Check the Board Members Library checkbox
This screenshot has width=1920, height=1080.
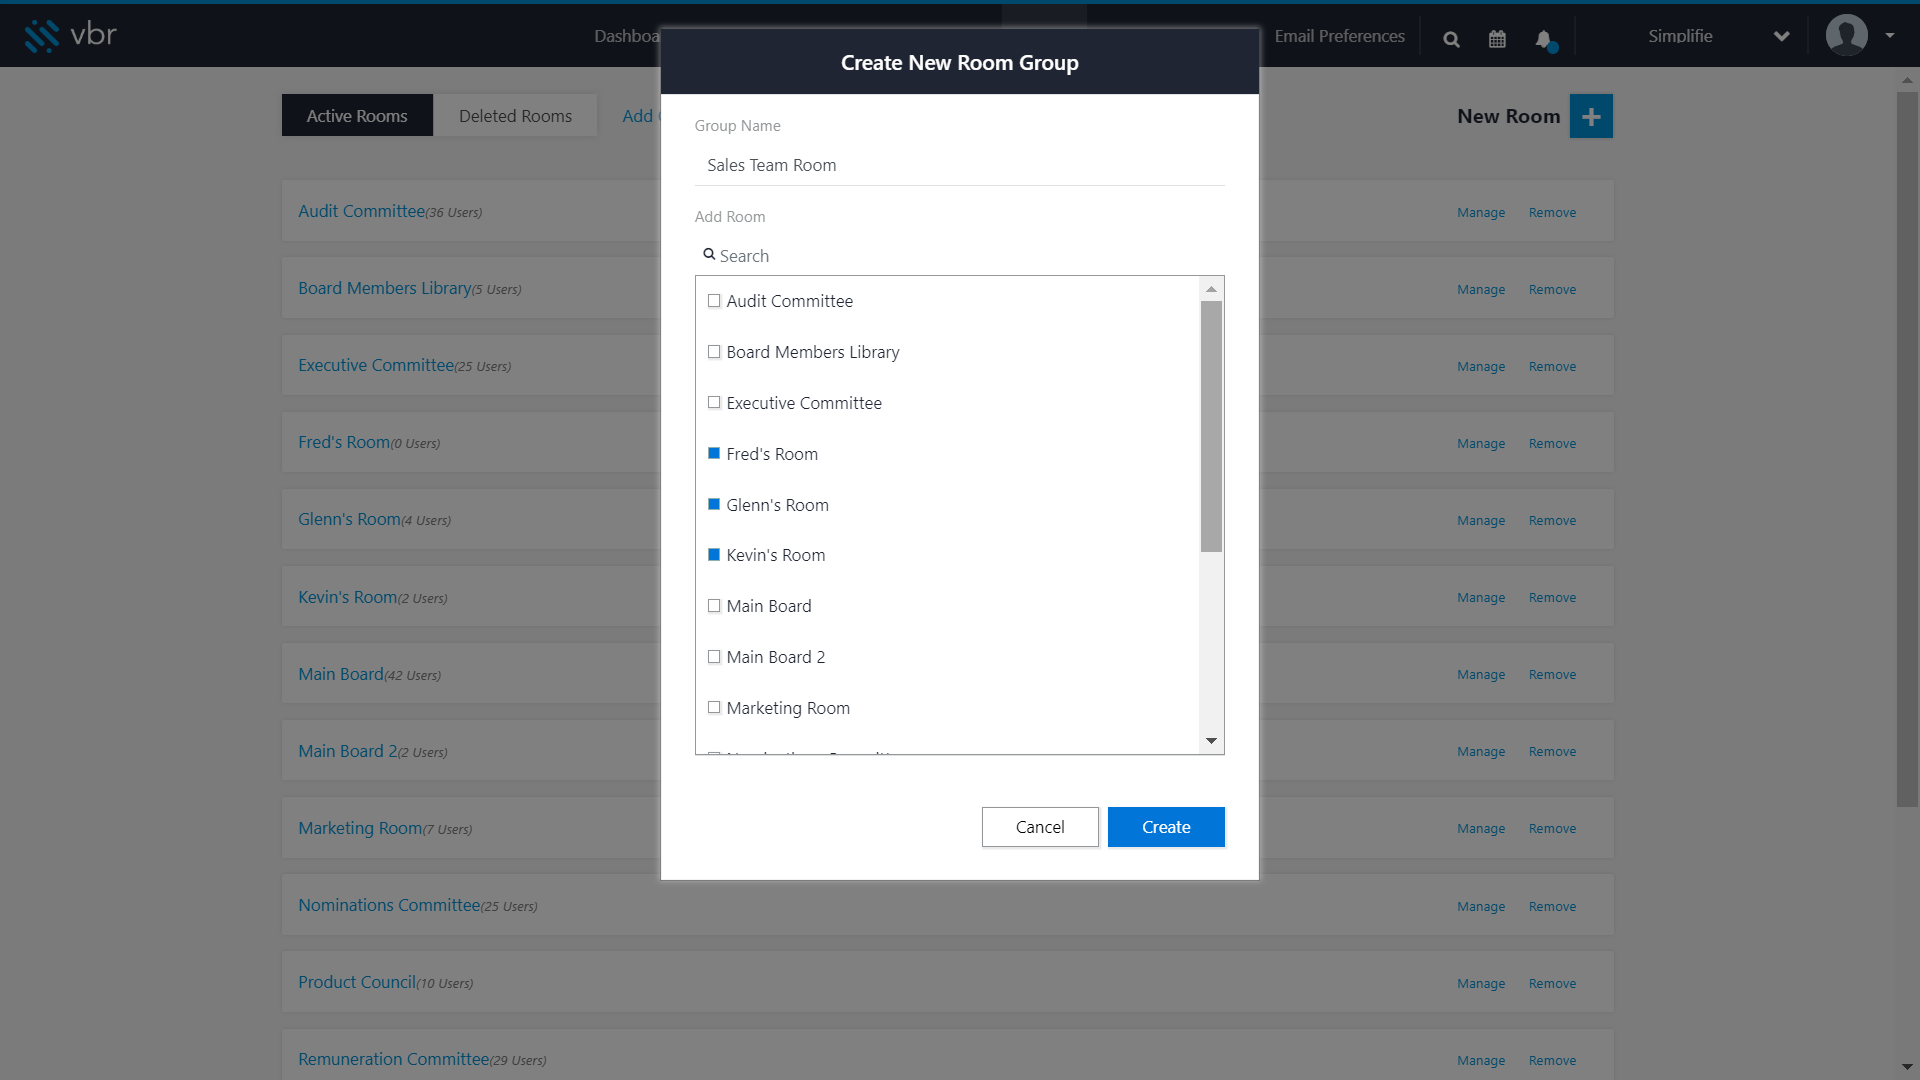[x=714, y=352]
